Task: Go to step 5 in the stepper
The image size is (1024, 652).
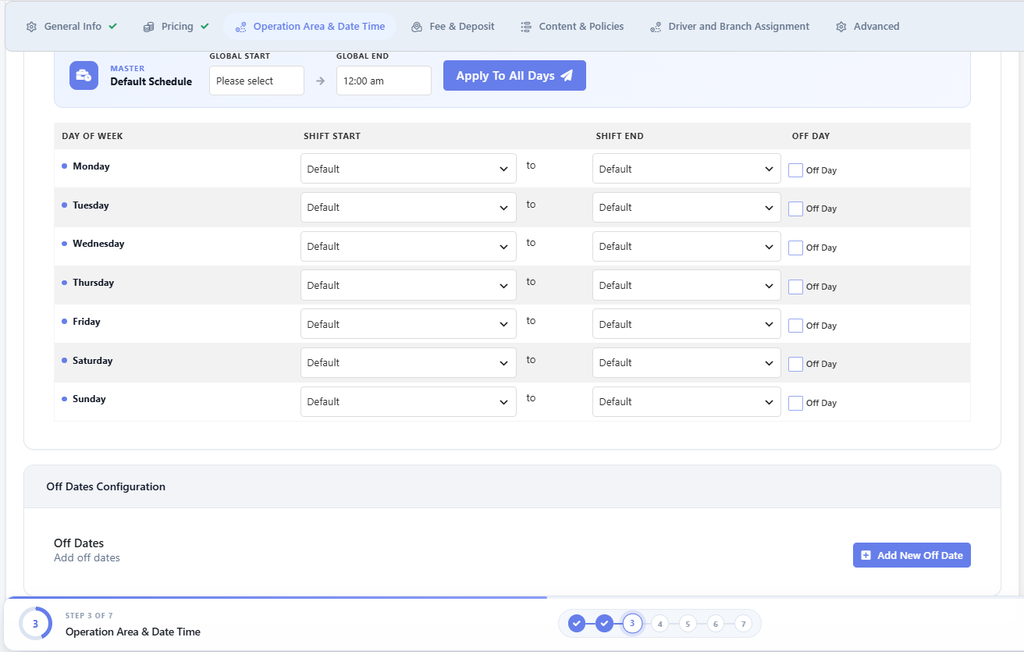Action: click(688, 624)
